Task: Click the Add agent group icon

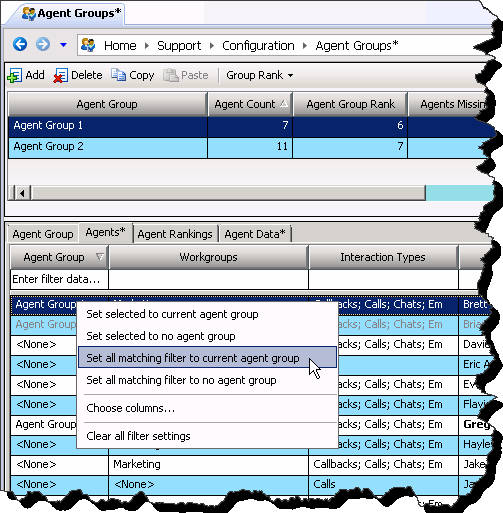Action: [14, 75]
